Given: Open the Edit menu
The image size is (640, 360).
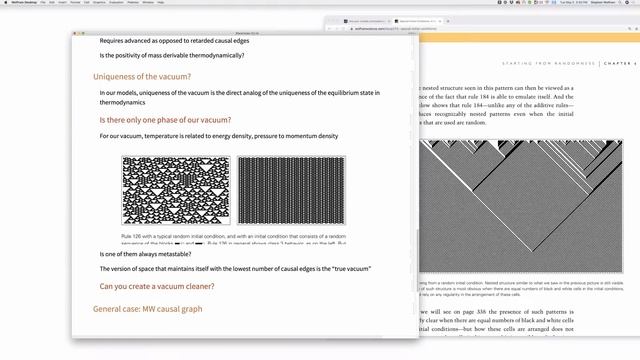Looking at the screenshot, I should (52, 2).
